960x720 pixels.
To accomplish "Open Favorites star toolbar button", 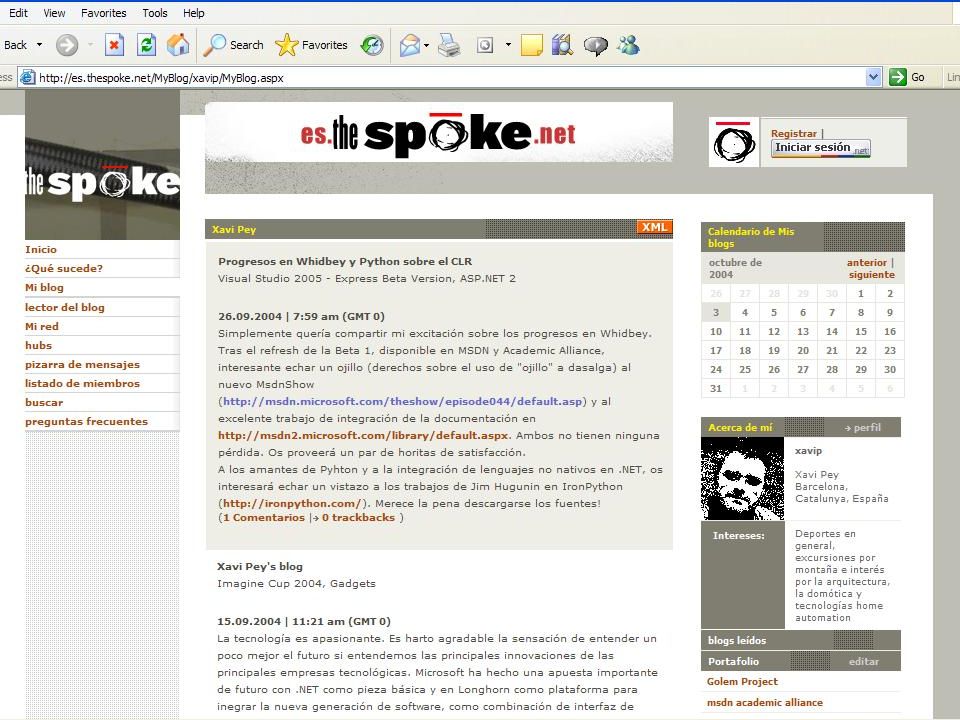I will 312,45.
